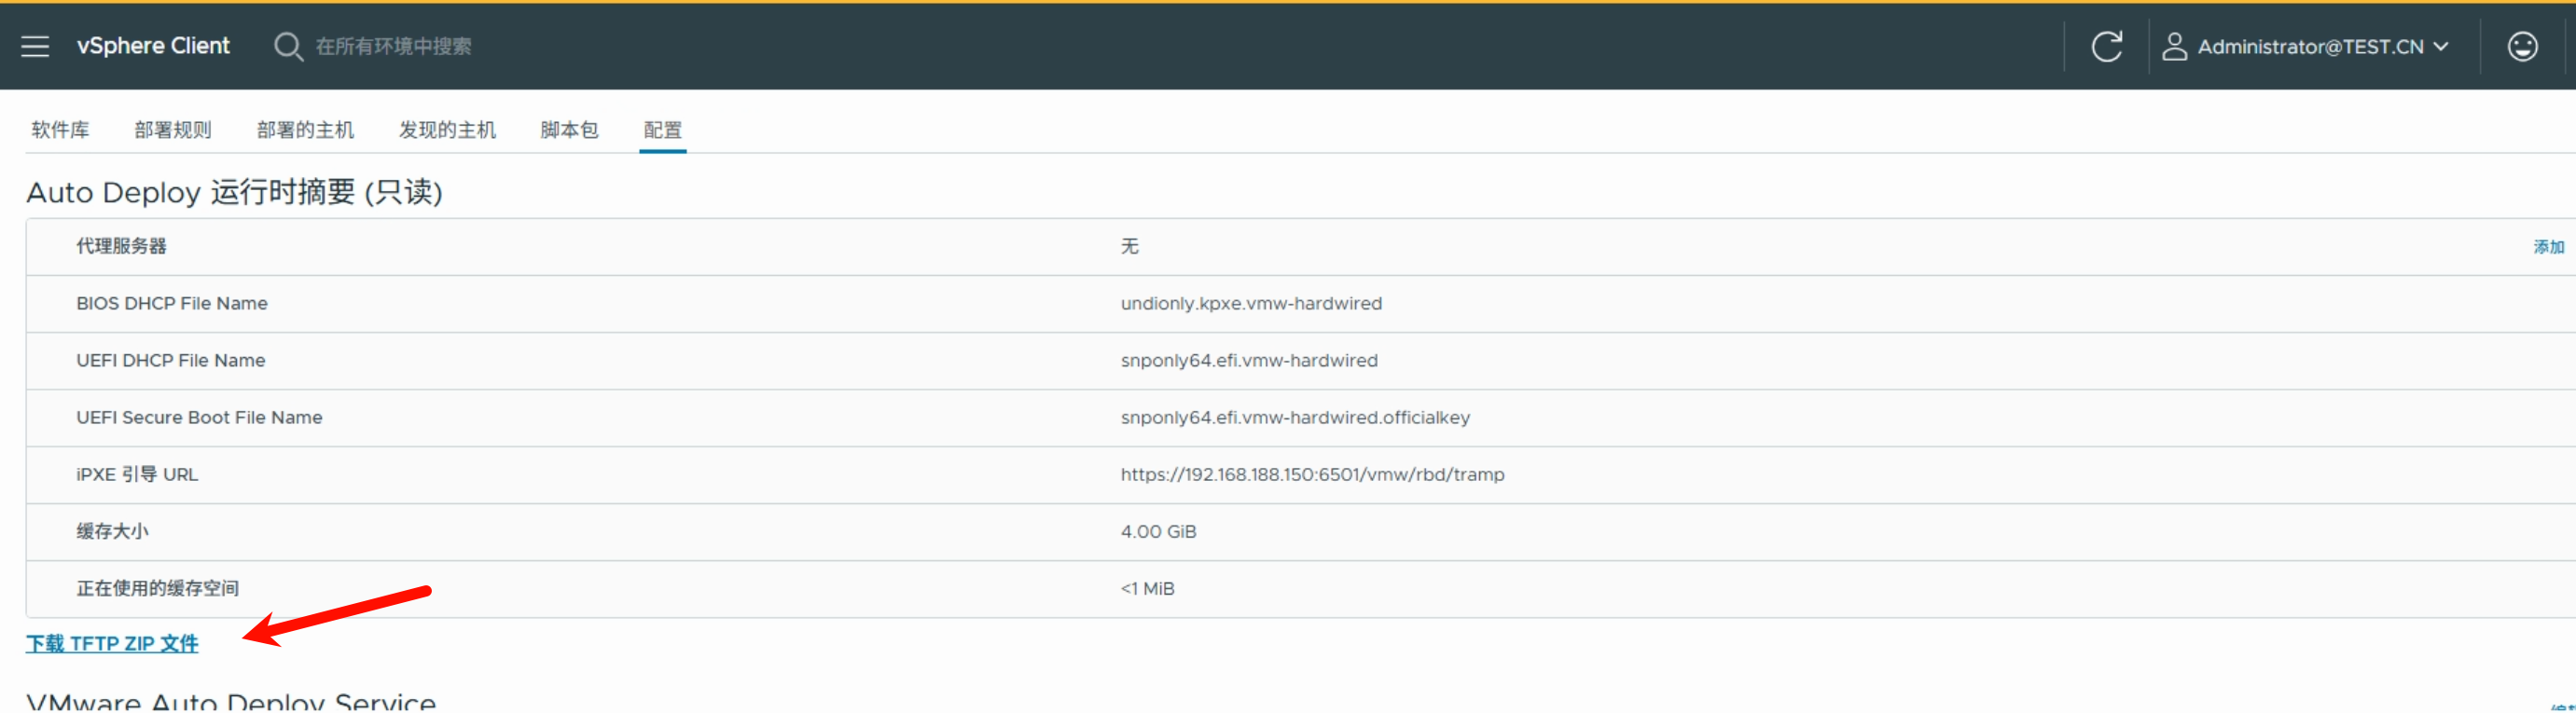Click the Auto Deploy 运行时摘要 heading
The image size is (2576, 713).
coord(234,192)
